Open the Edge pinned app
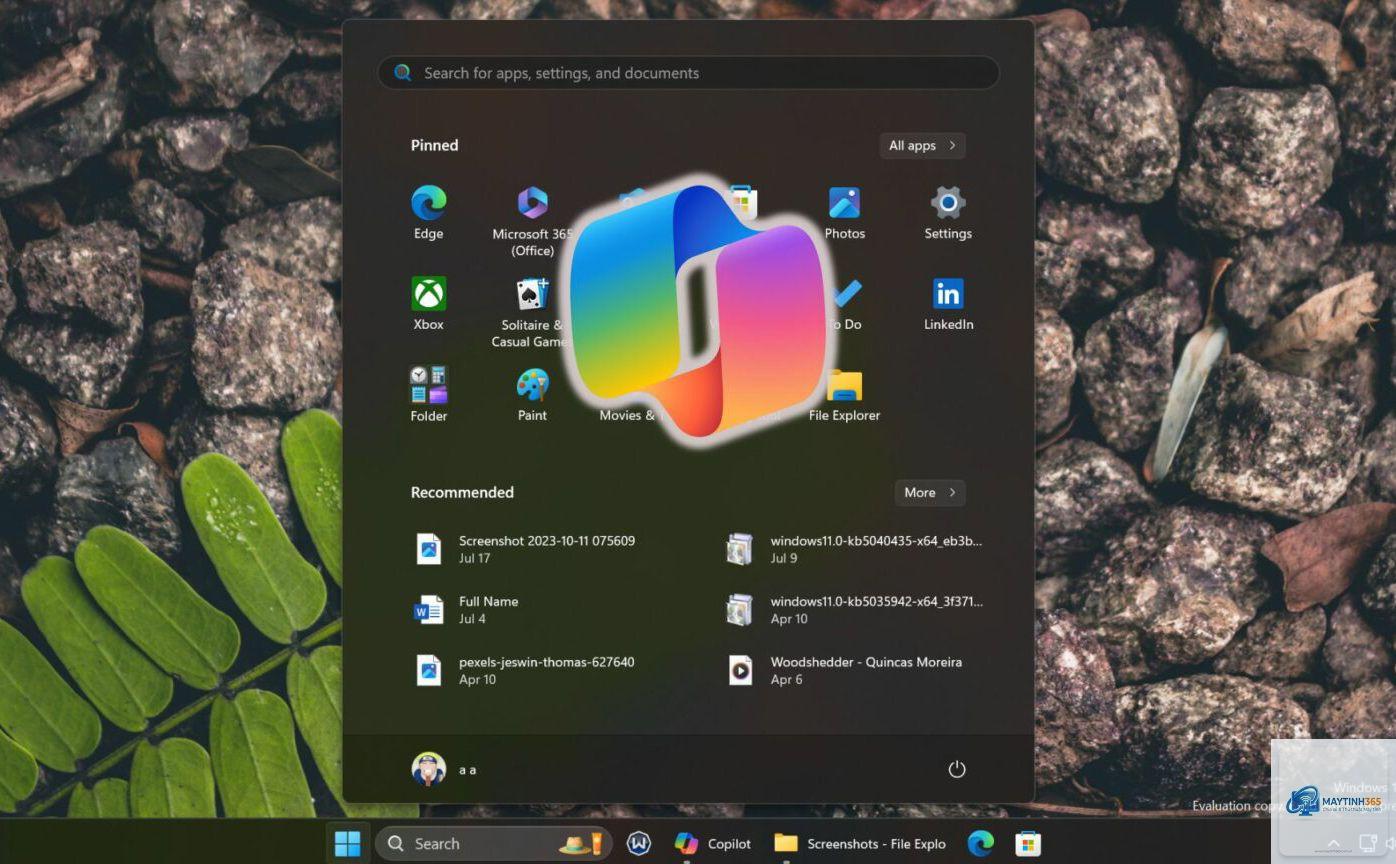Screen dimensions: 1396x864 pos(428,212)
